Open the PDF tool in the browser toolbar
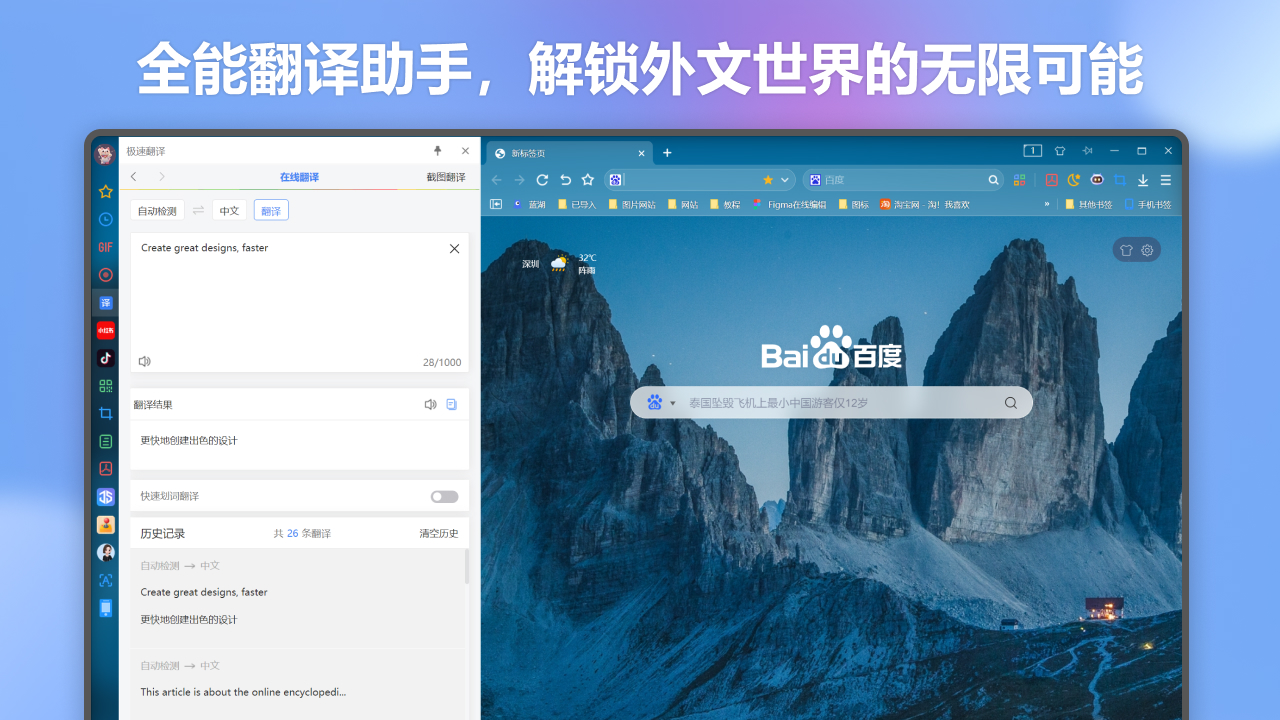 click(x=1051, y=180)
